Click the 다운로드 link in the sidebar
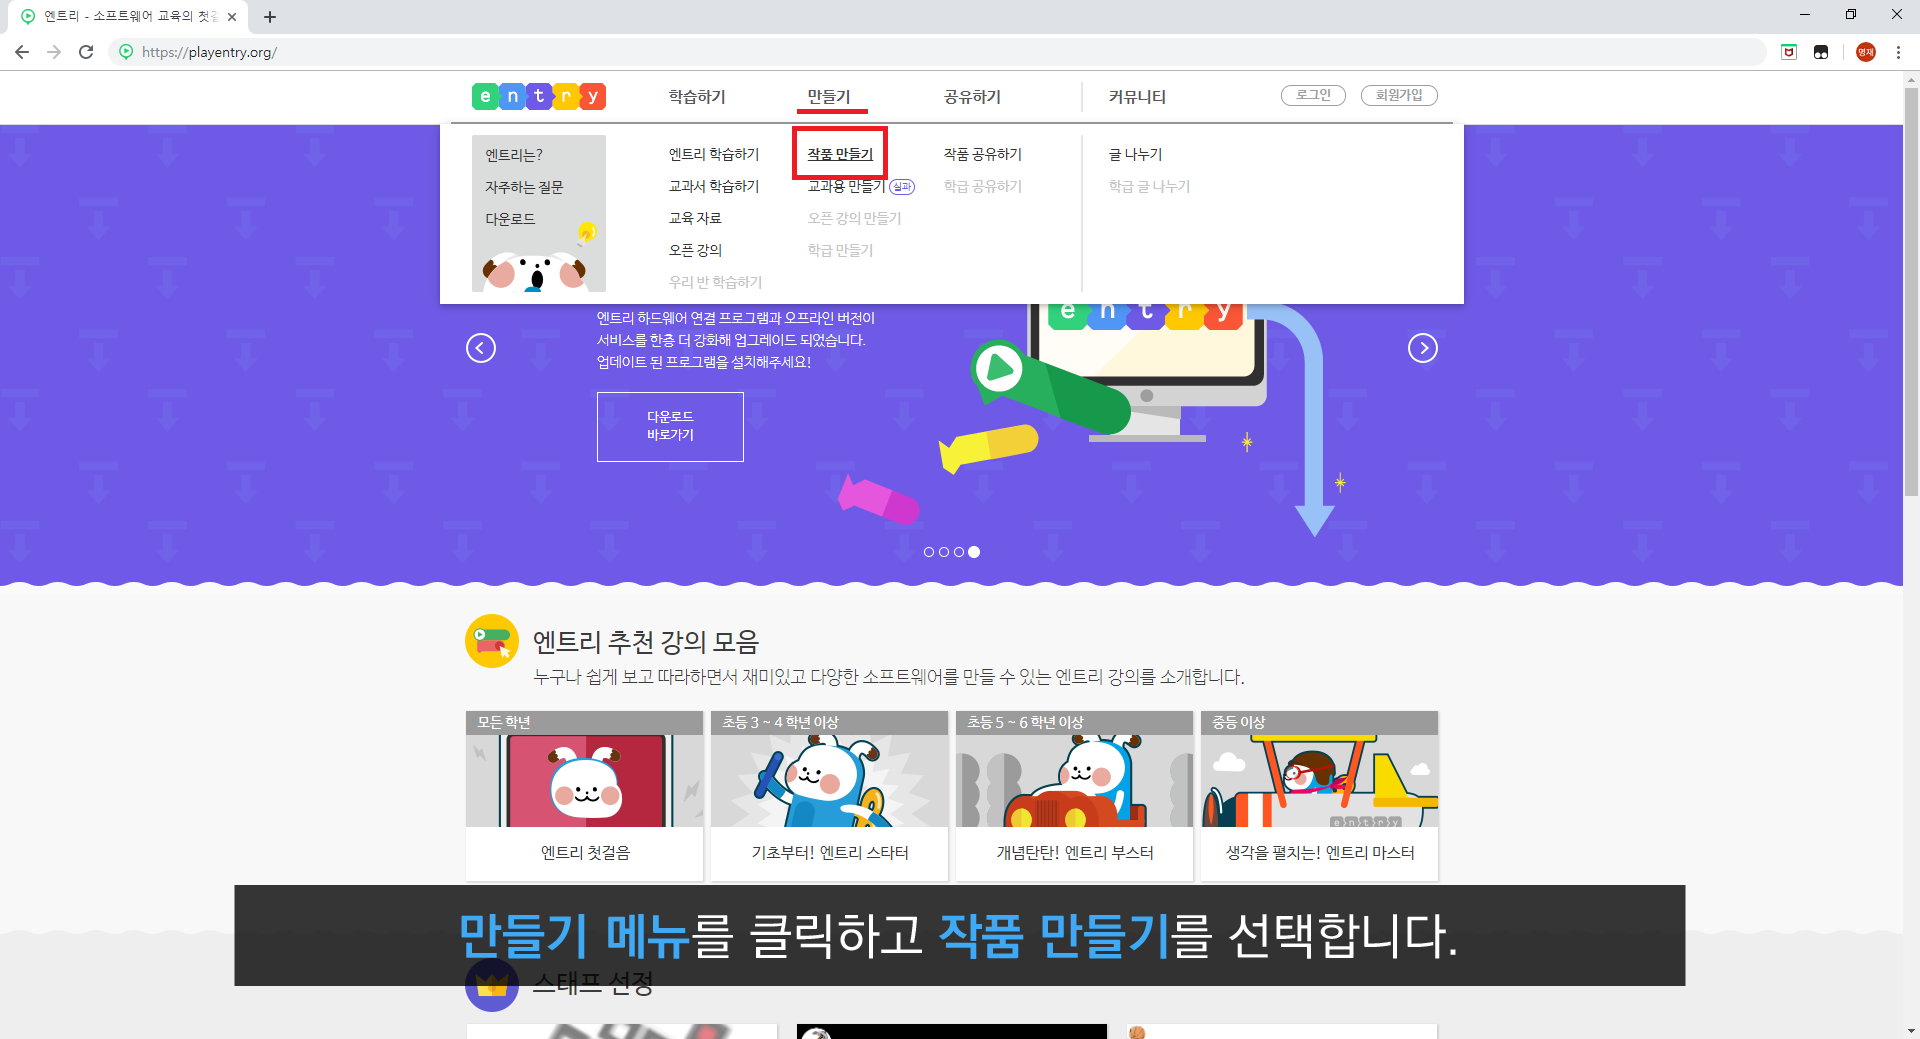Viewport: 1920px width, 1039px height. (510, 219)
